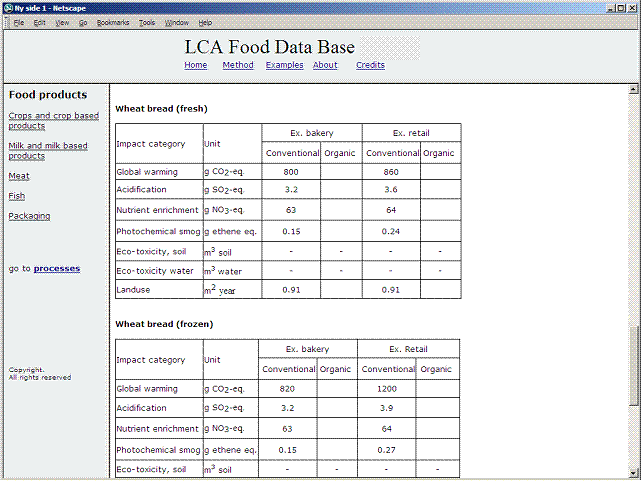Click the Netscape icon in title bar

pyautogui.click(x=9, y=8)
